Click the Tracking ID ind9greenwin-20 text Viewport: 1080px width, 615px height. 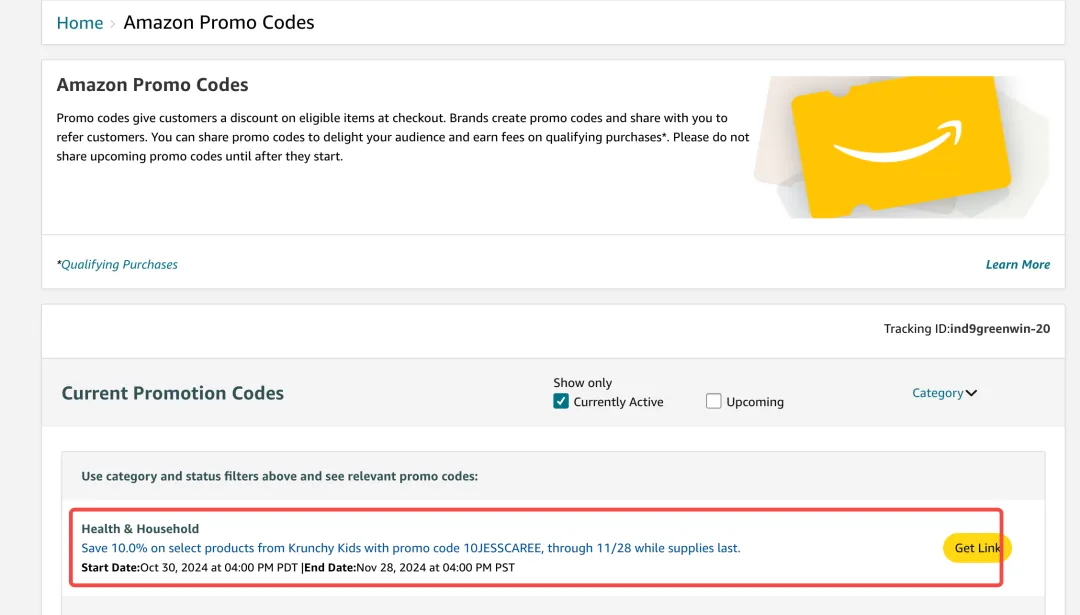[x=966, y=329]
